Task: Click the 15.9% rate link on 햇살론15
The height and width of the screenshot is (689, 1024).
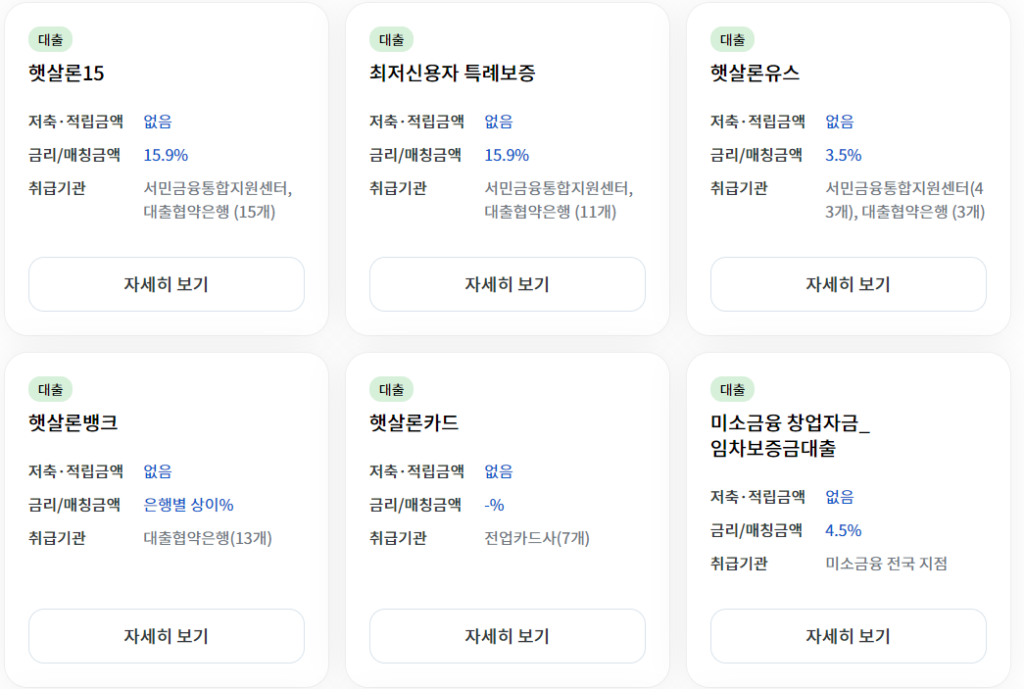Action: (x=166, y=154)
